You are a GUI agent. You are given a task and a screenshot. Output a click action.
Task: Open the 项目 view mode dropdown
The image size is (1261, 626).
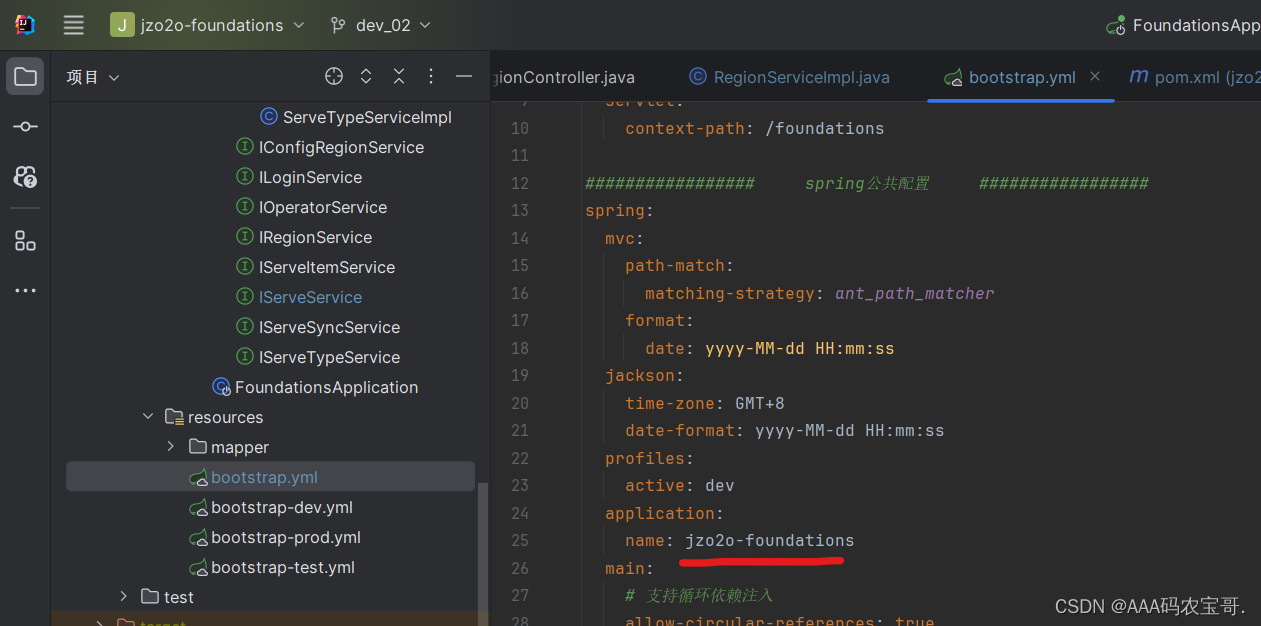point(92,77)
